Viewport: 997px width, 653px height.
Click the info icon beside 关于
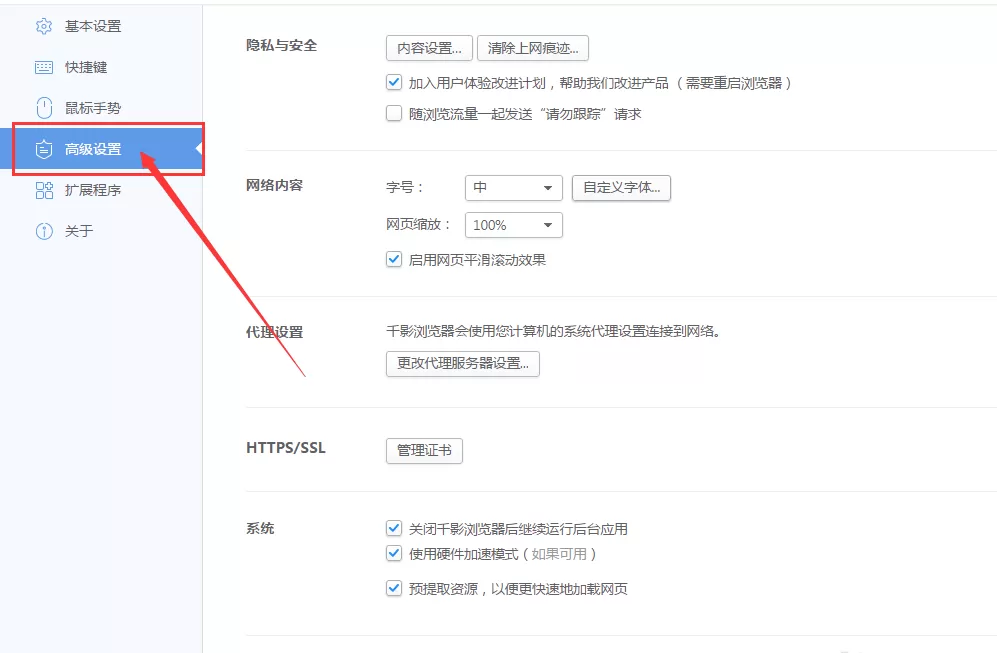click(x=44, y=231)
